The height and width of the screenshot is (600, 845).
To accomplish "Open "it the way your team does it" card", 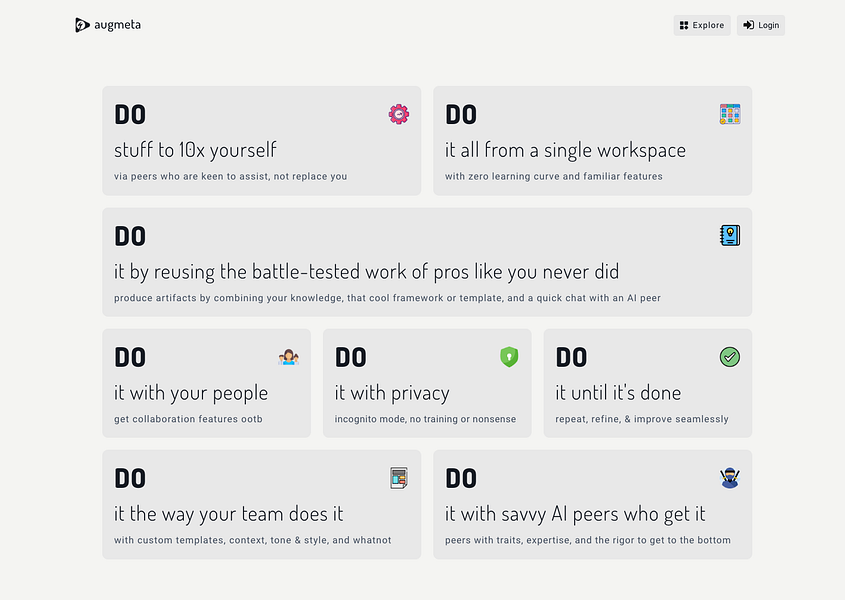I will pyautogui.click(x=229, y=514).
